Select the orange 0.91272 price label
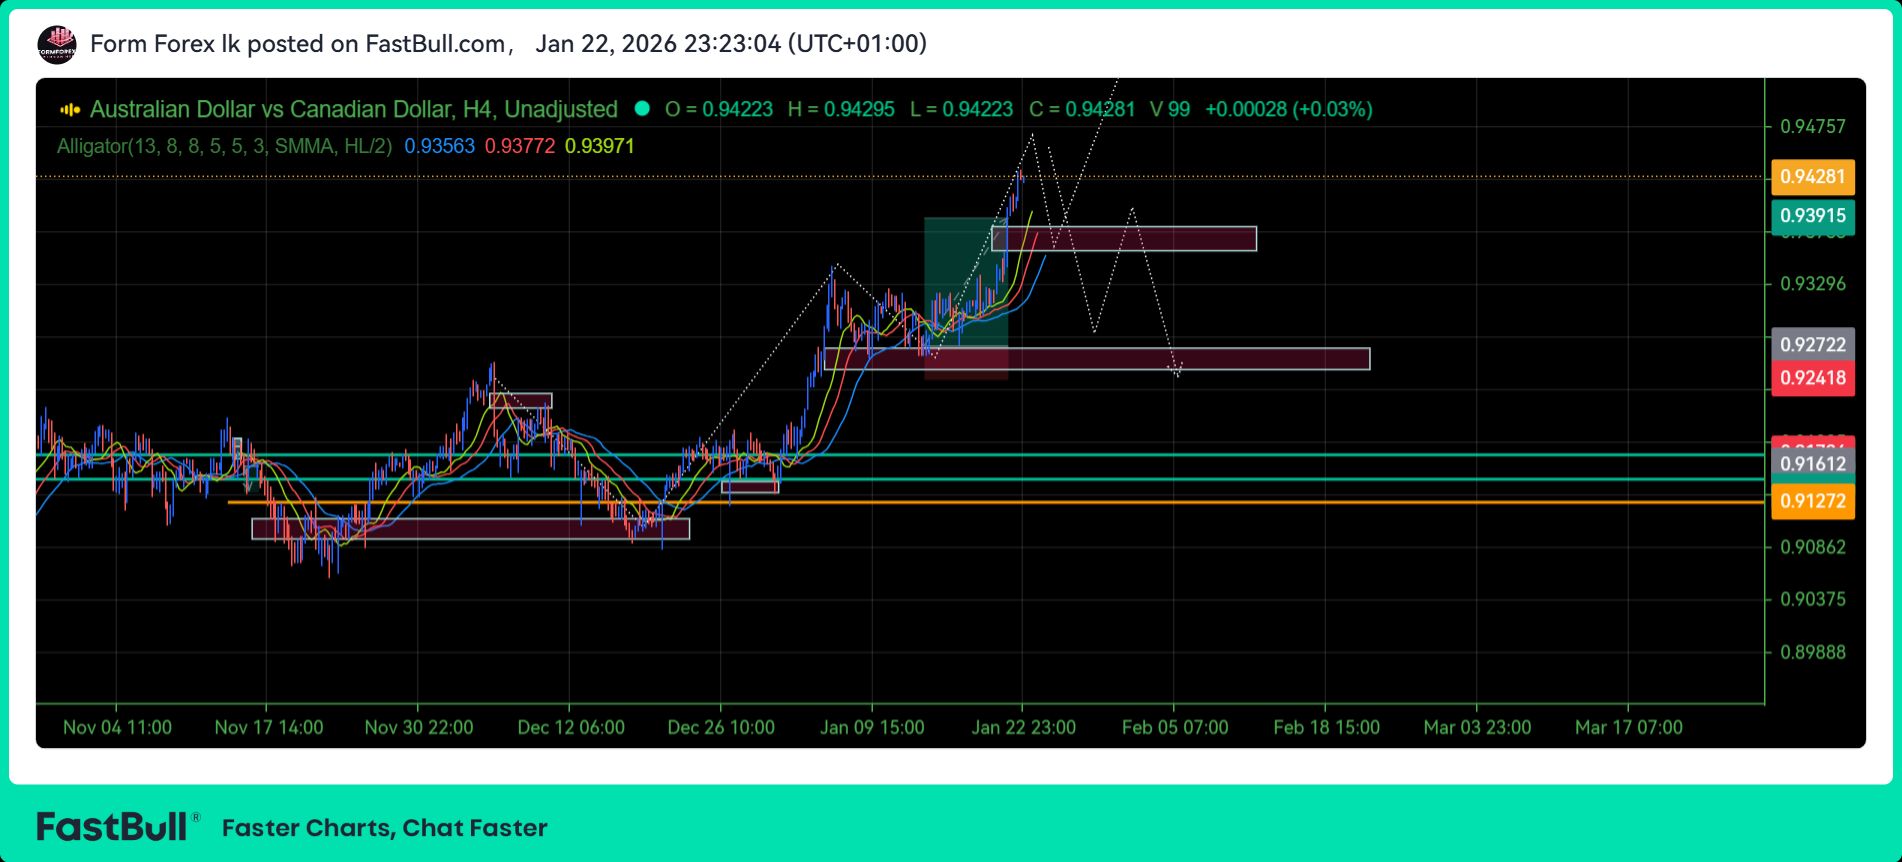This screenshot has height=862, width=1902. click(x=1812, y=501)
